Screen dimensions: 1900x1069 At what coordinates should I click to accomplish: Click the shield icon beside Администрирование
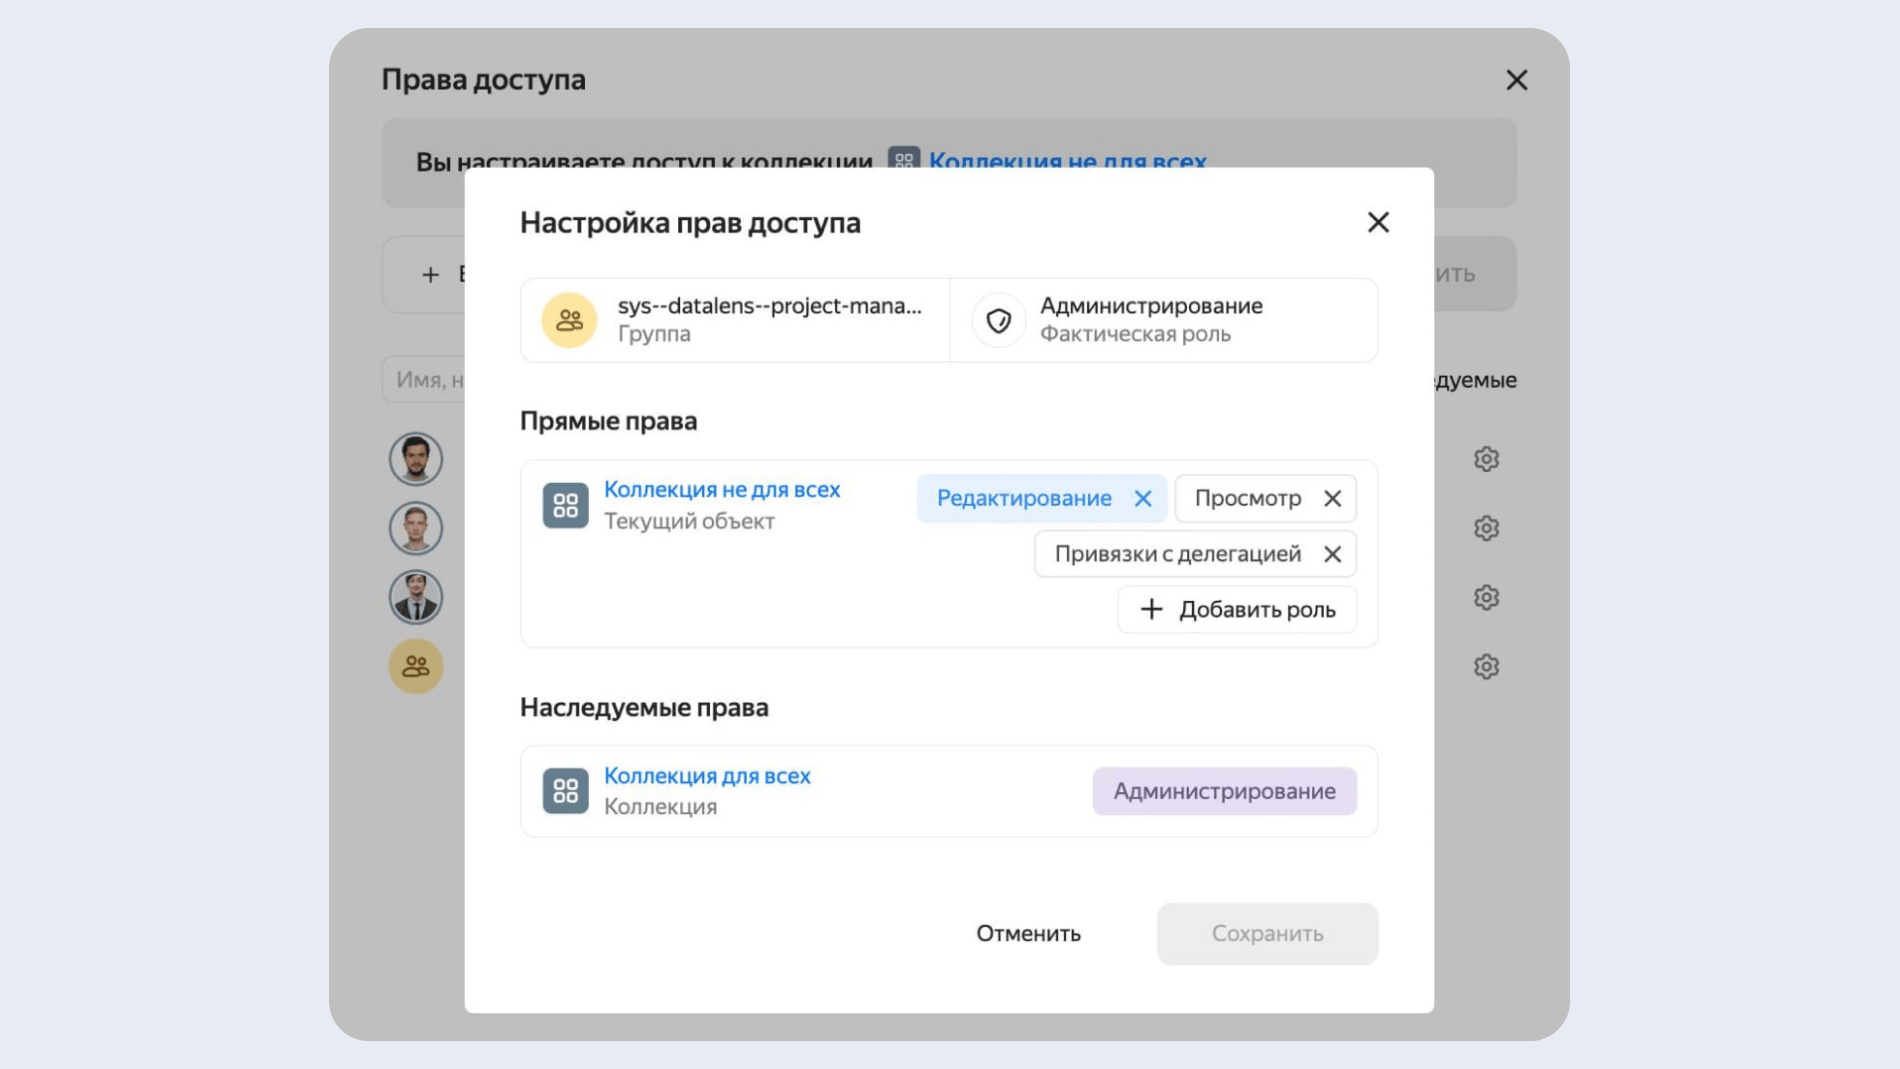pyautogui.click(x=998, y=320)
